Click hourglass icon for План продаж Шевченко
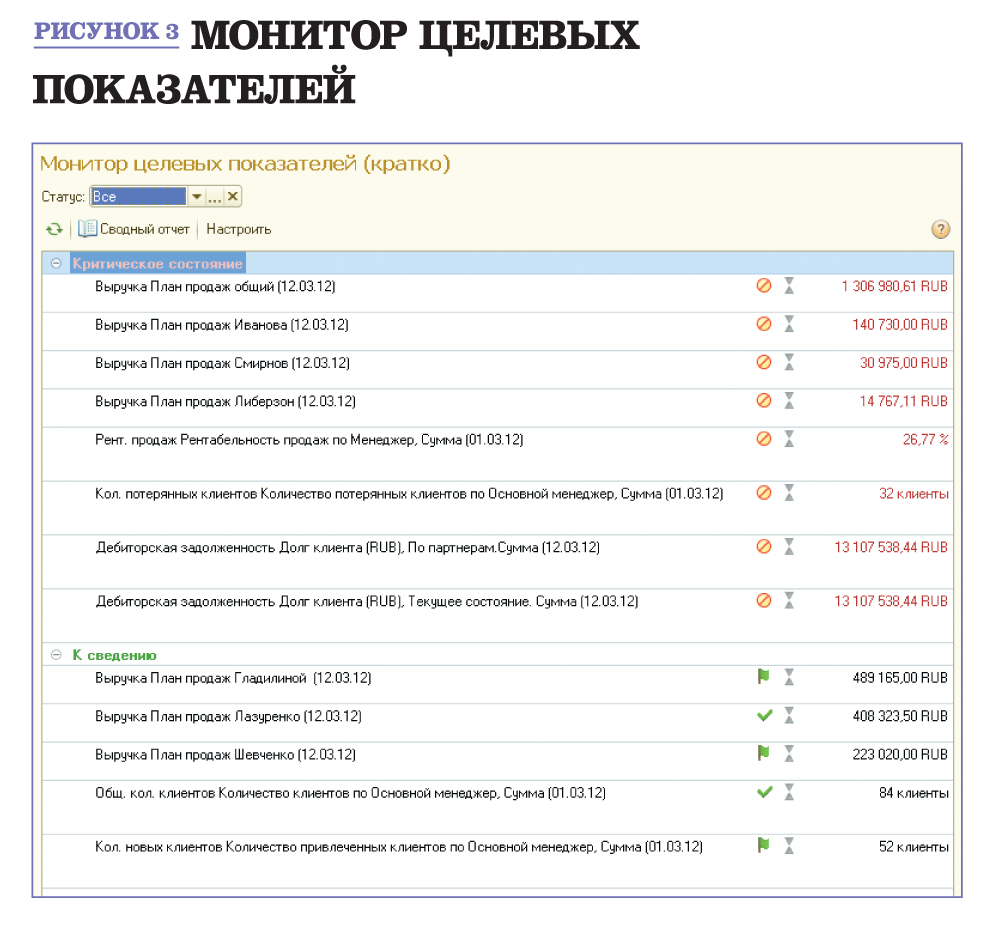This screenshot has width=989, height=928. pyautogui.click(x=789, y=753)
